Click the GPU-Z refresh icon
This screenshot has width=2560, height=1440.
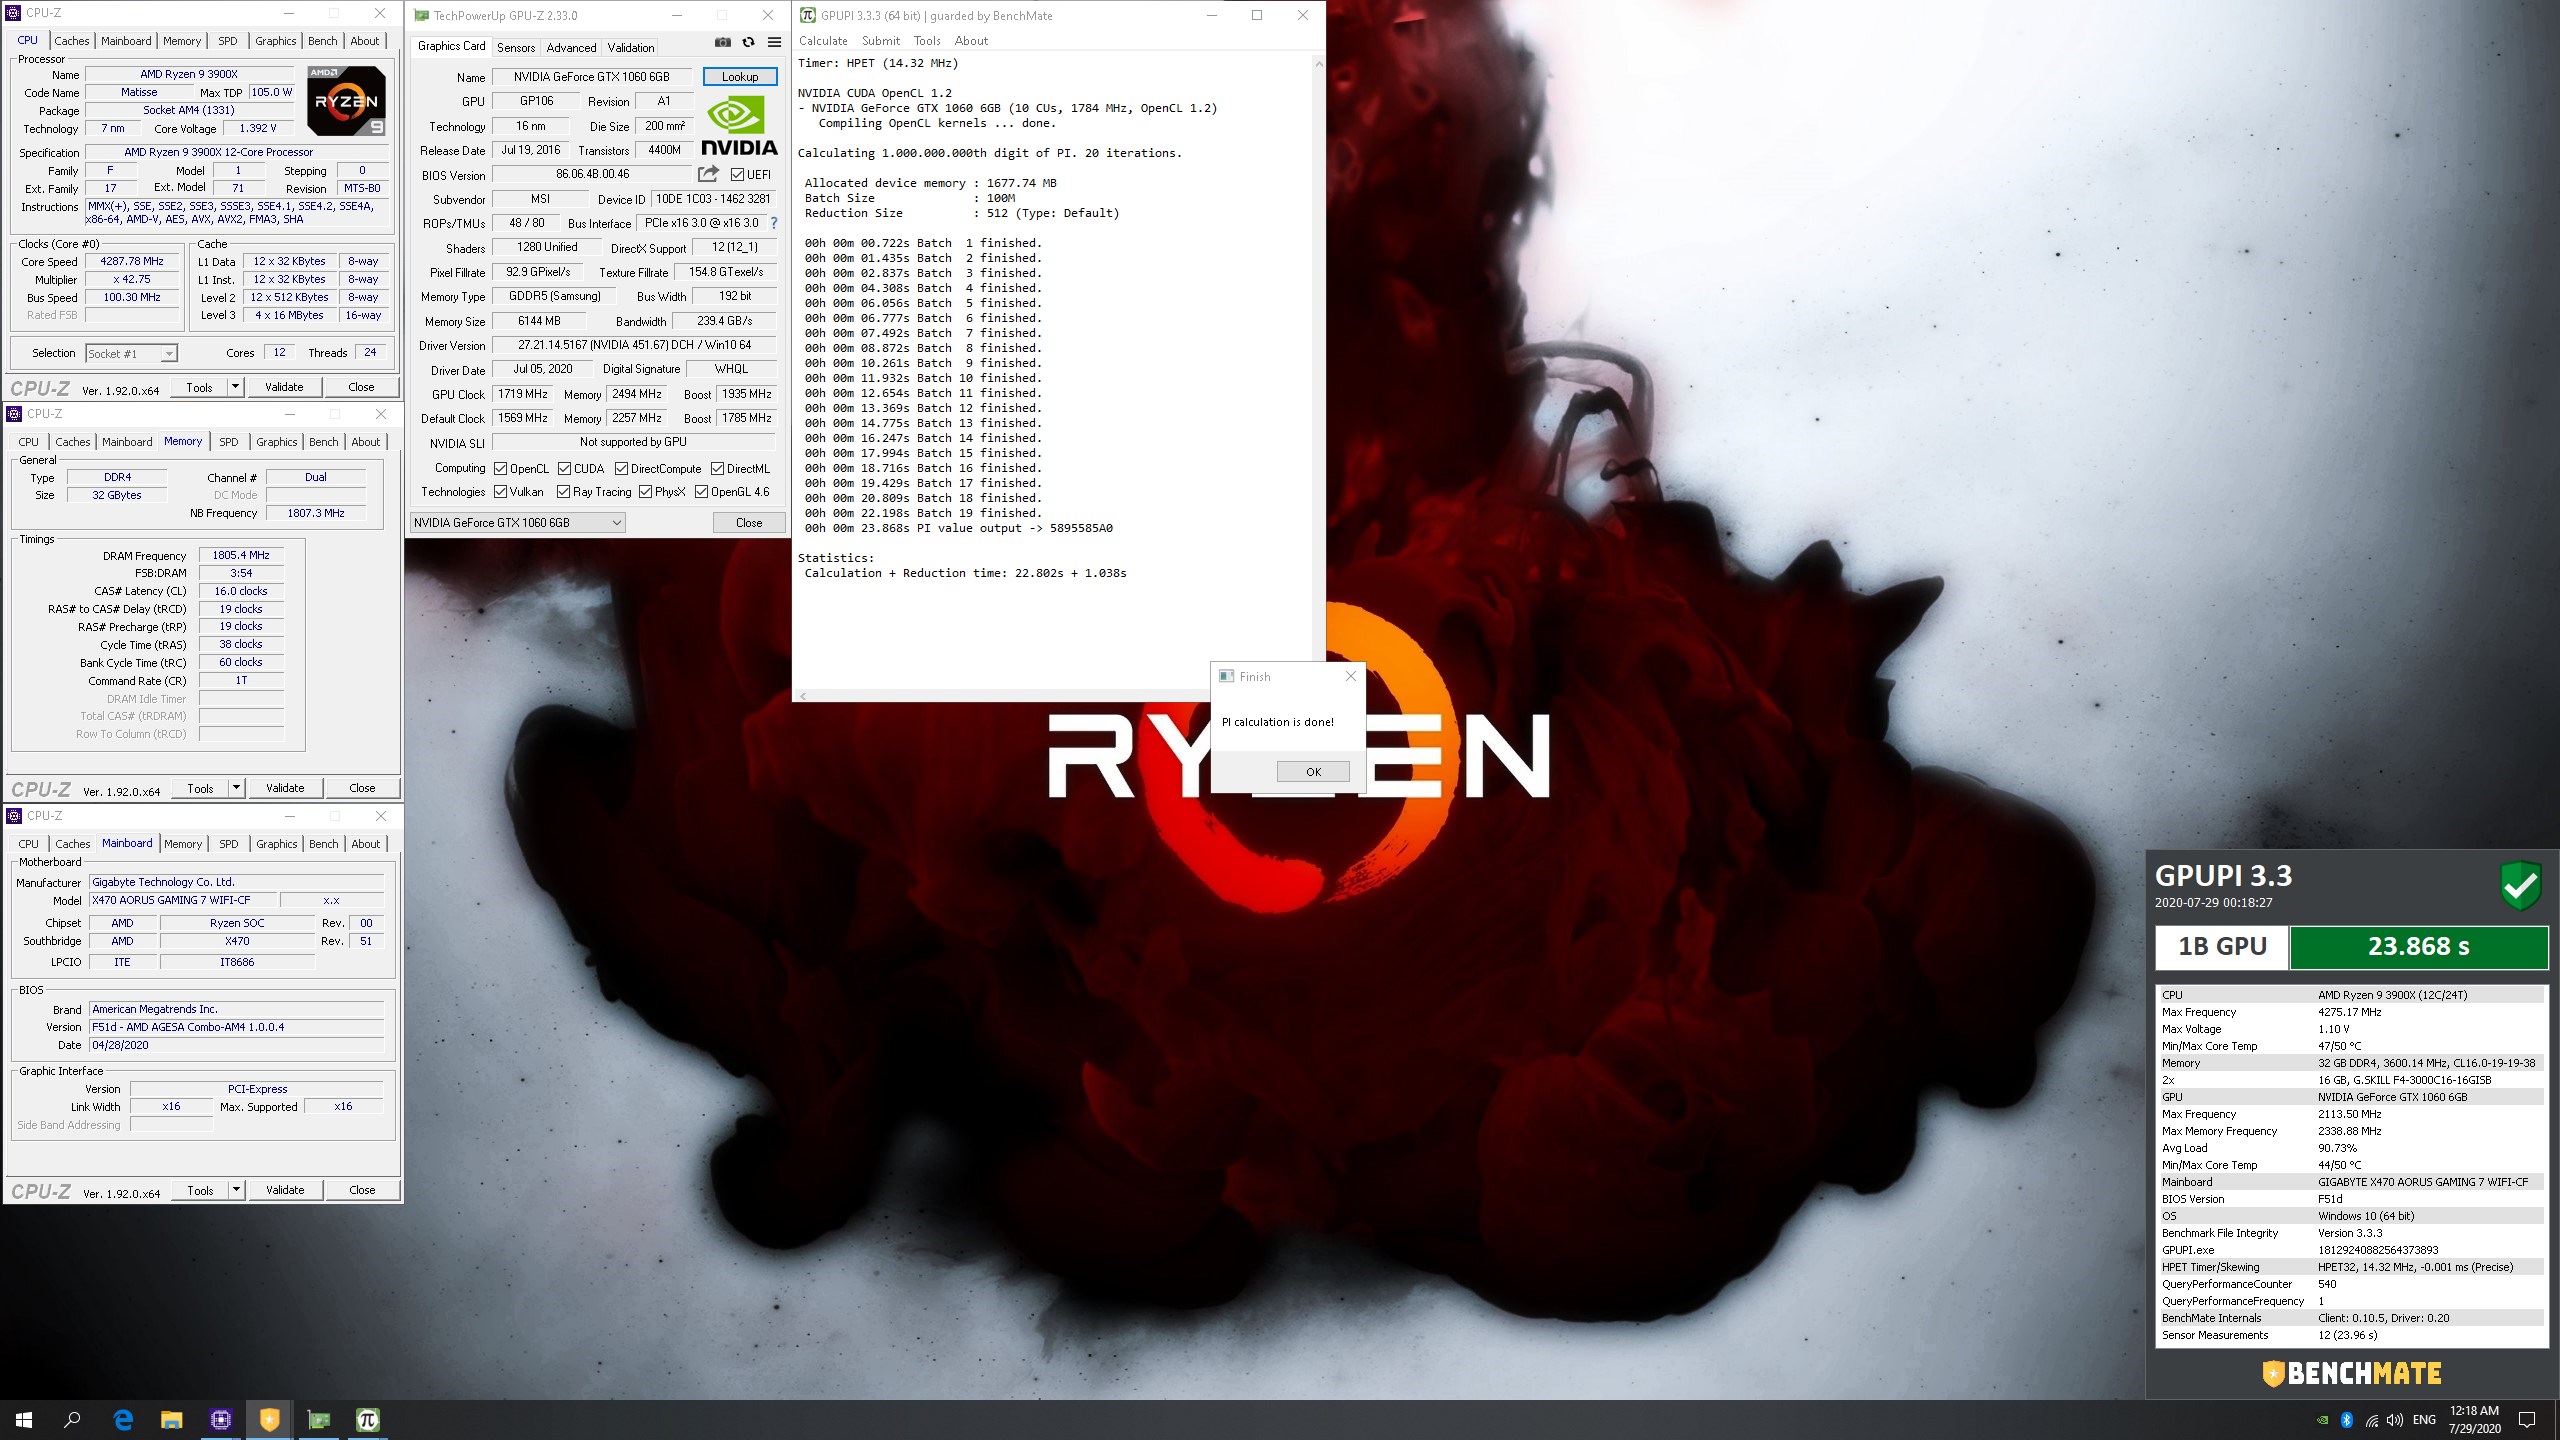click(x=748, y=42)
